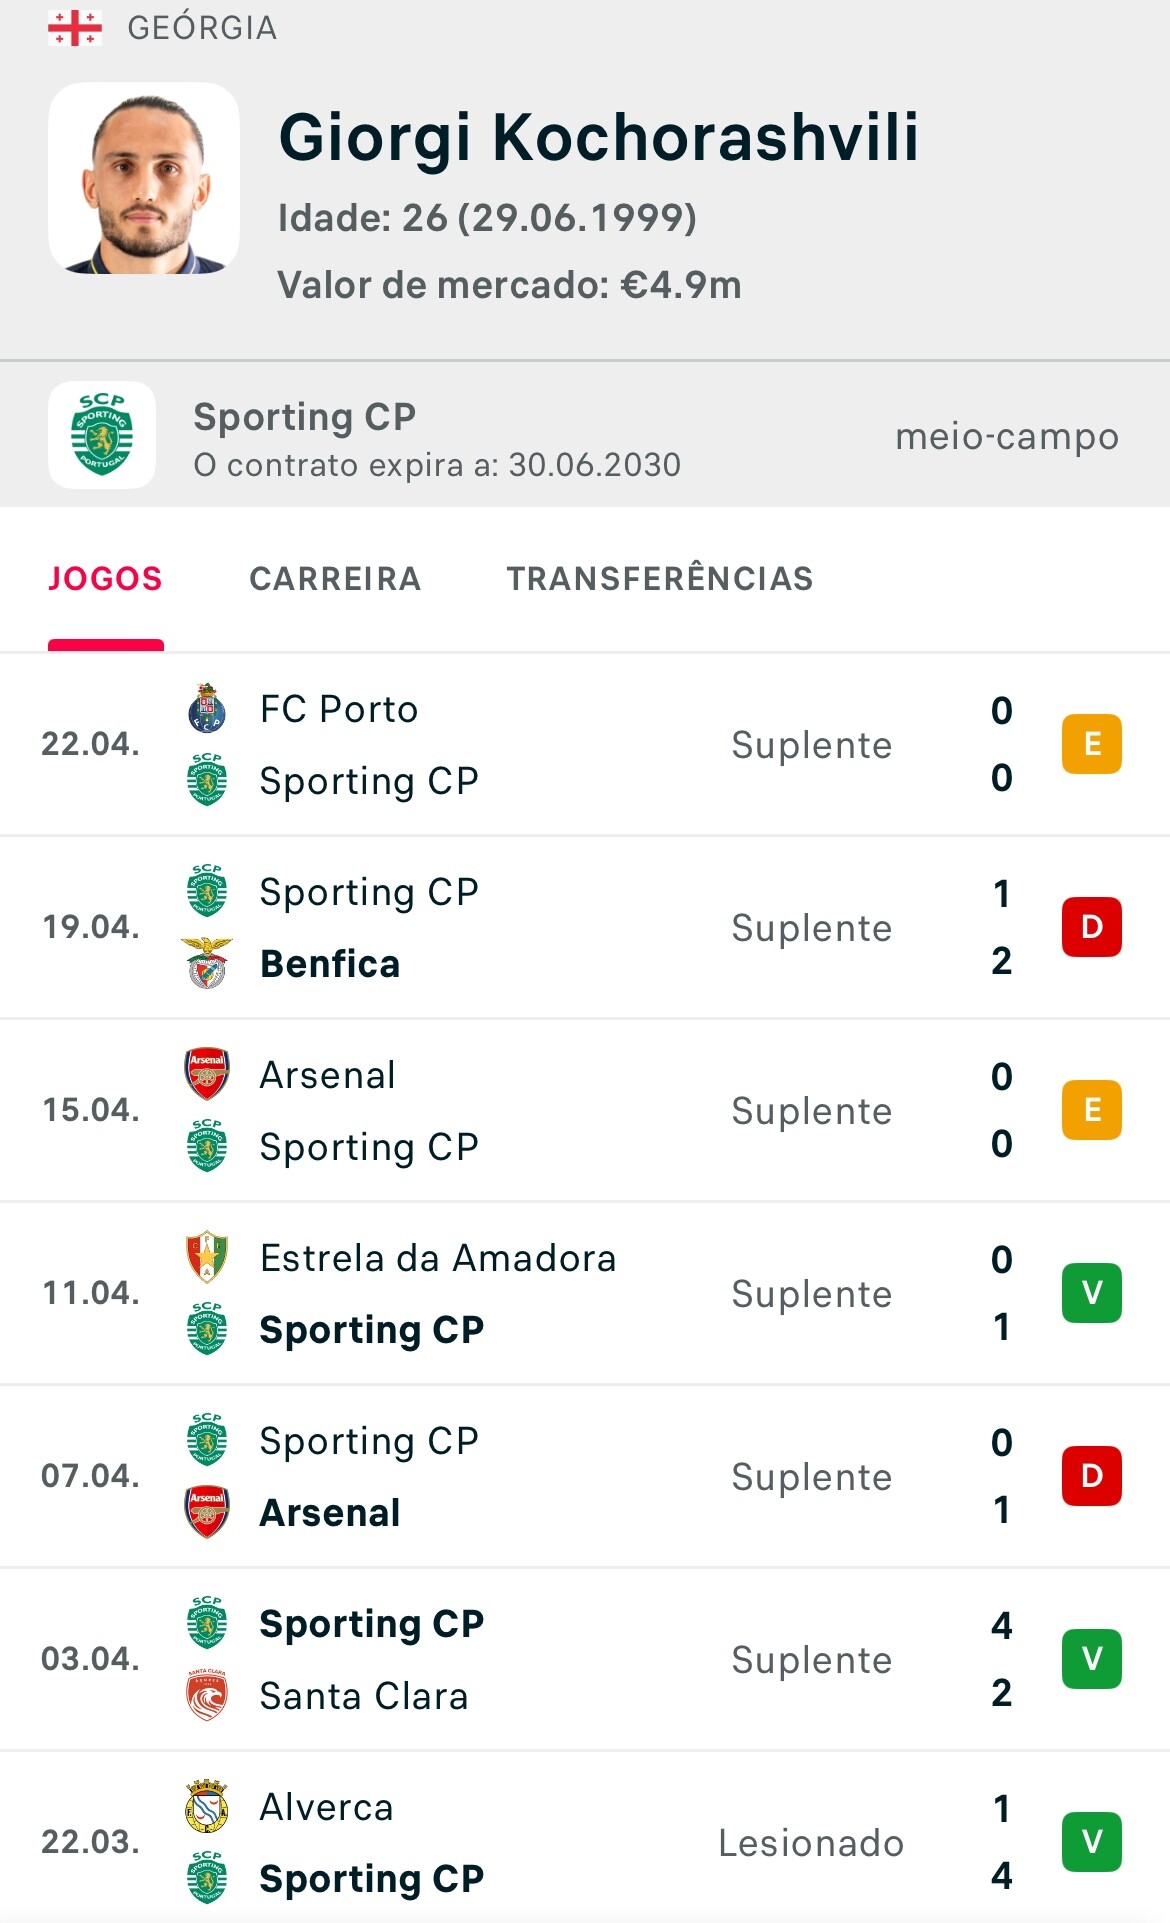Switch to the Carreira tab
The image size is (1170, 1923).
tap(335, 579)
